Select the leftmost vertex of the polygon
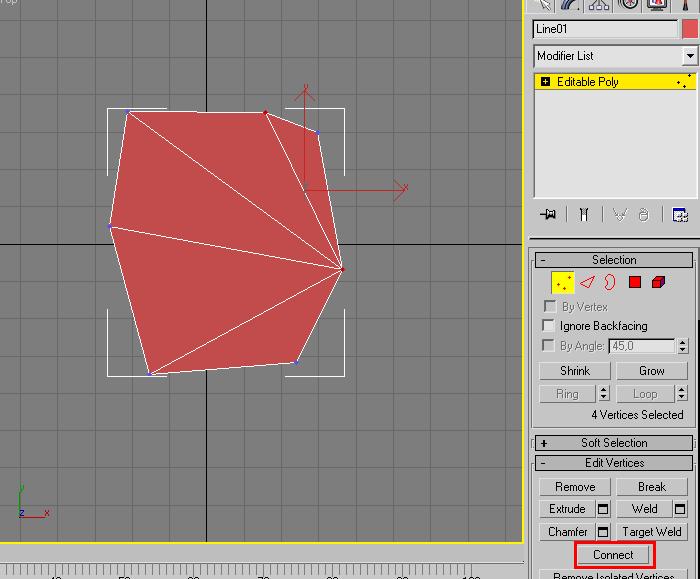The image size is (700, 579). point(110,227)
